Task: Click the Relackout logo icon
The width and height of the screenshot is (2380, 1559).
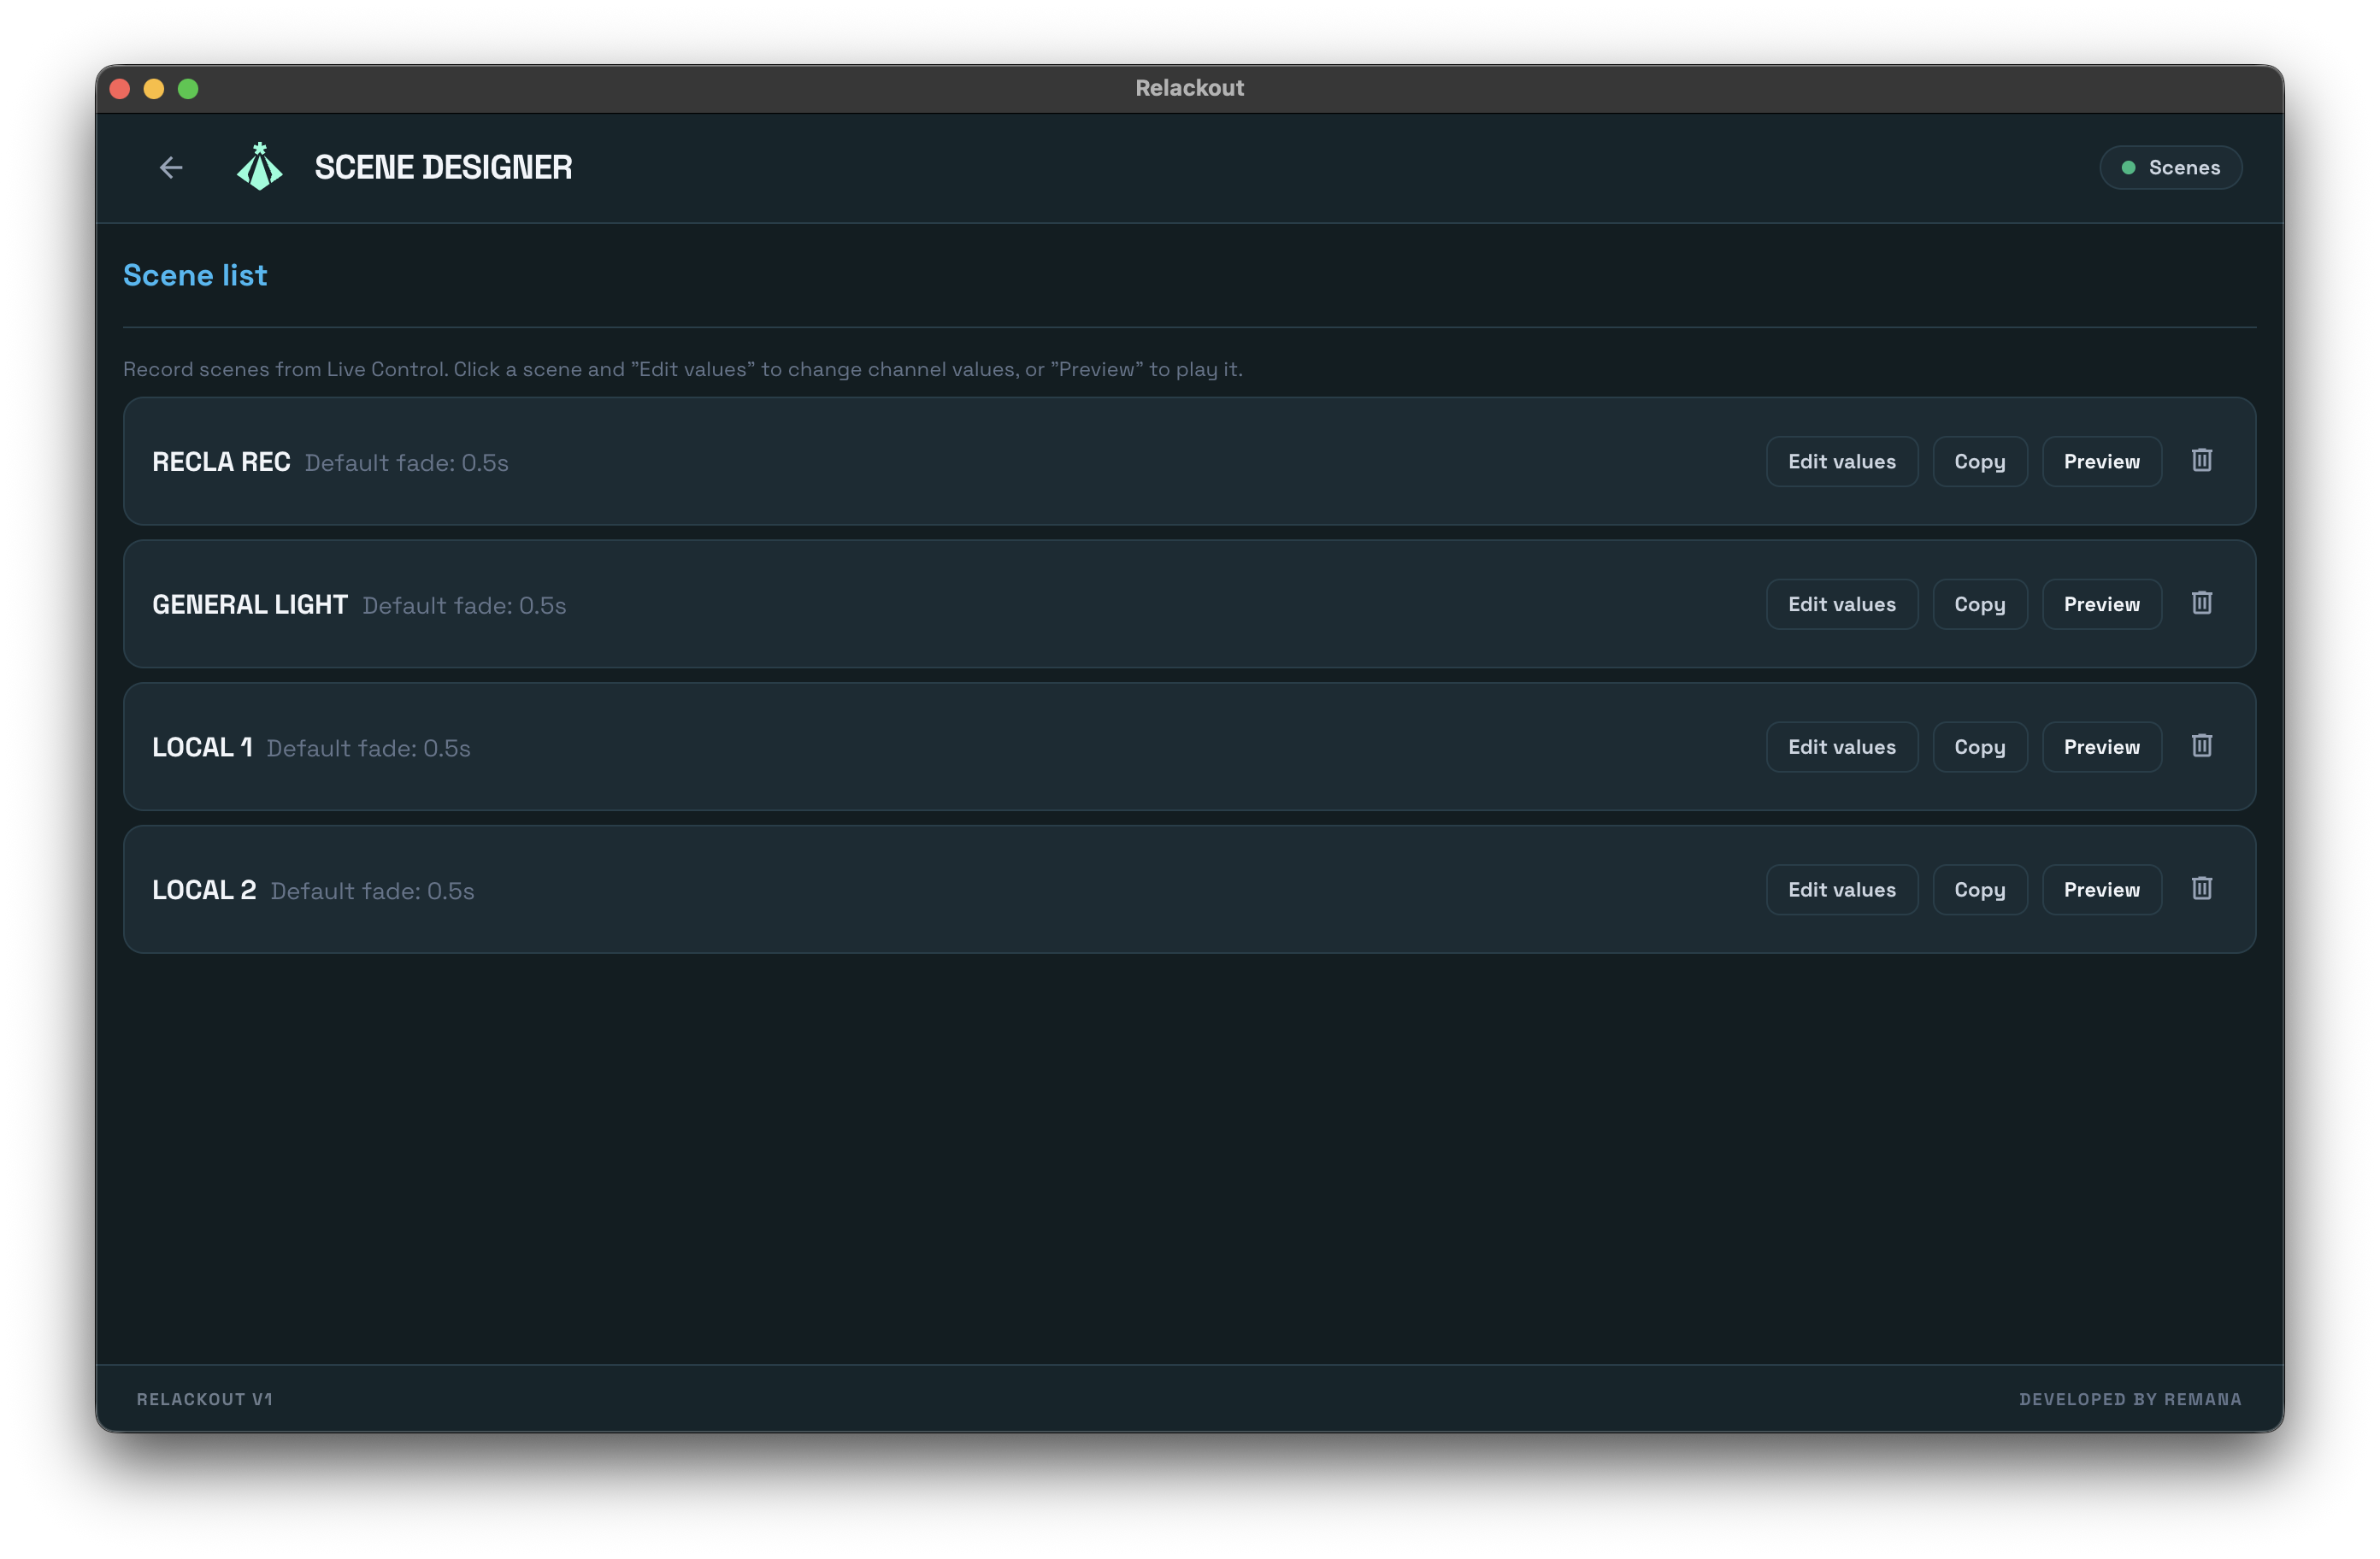Action: pyautogui.click(x=259, y=167)
